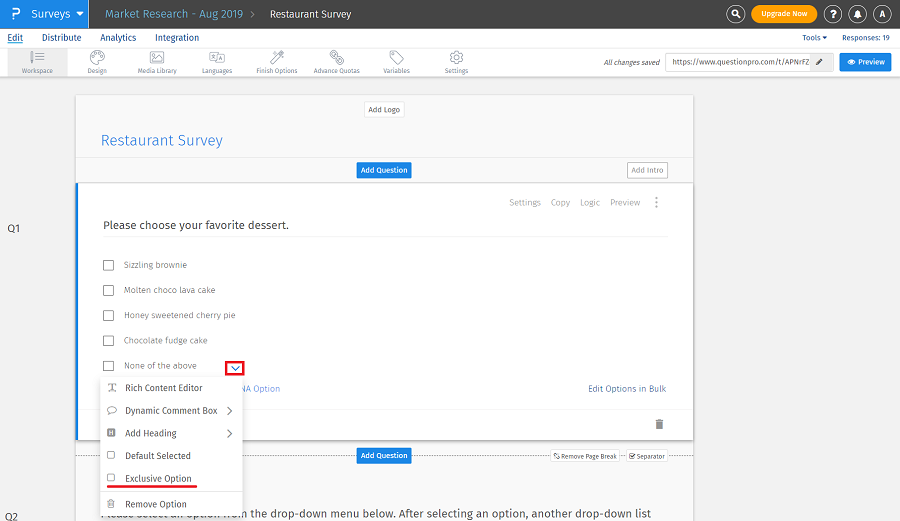Switch to the Analytics tab

pyautogui.click(x=118, y=38)
